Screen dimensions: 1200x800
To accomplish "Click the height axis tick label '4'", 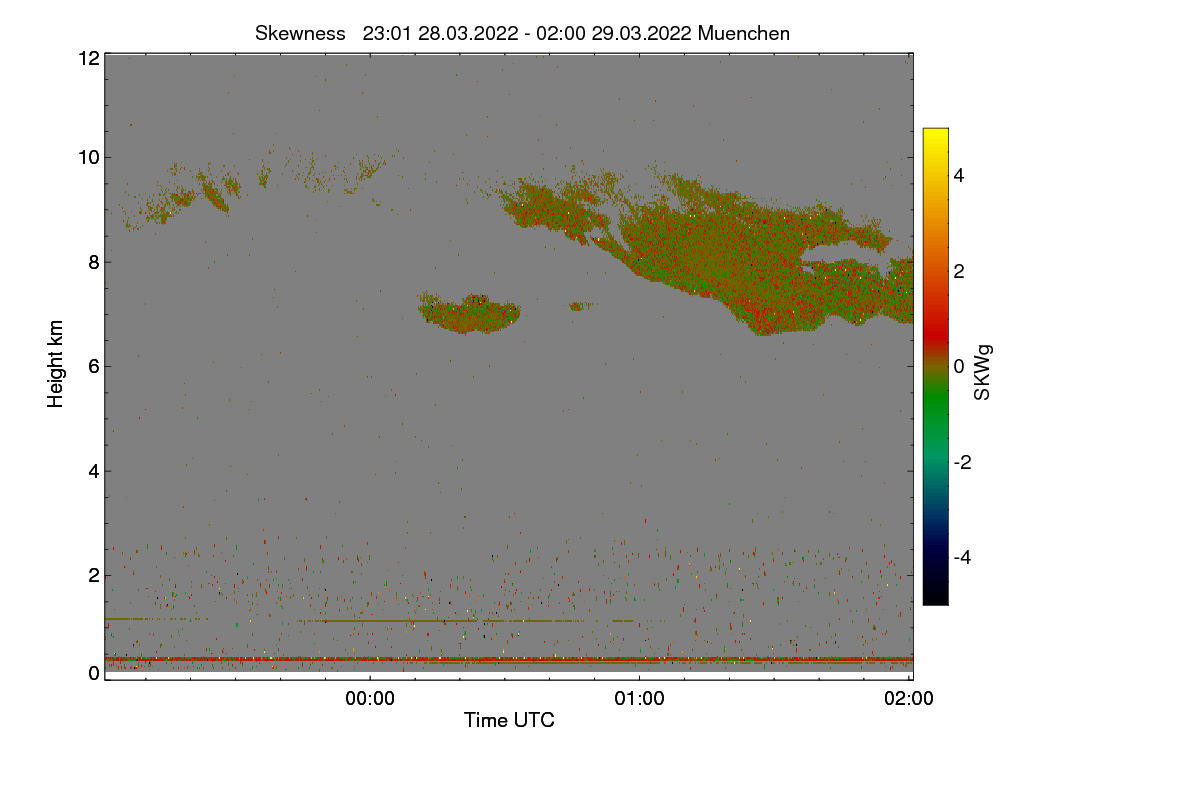I will 94,471.
